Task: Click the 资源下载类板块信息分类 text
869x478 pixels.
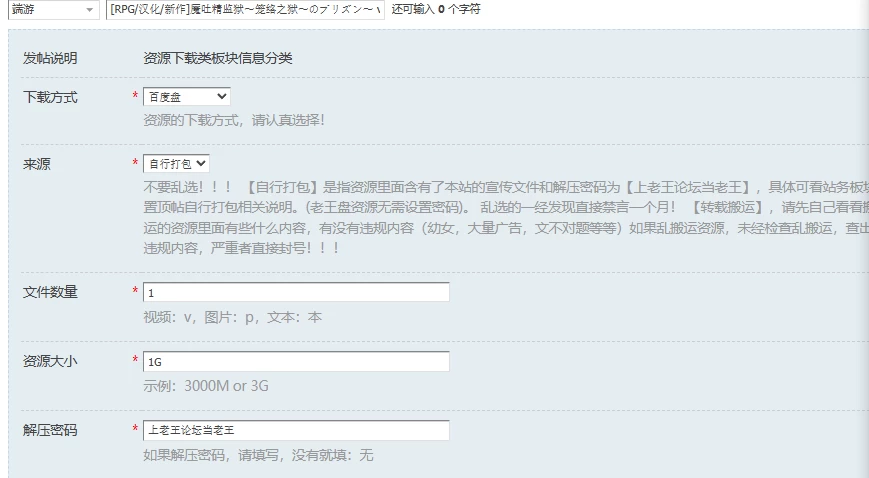Action: [218, 58]
